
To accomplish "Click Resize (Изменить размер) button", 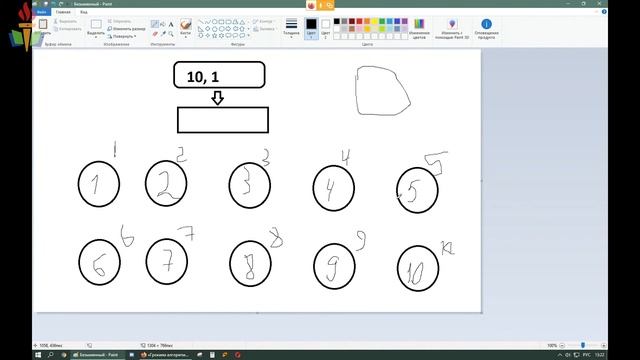I will pyautogui.click(x=127, y=29).
